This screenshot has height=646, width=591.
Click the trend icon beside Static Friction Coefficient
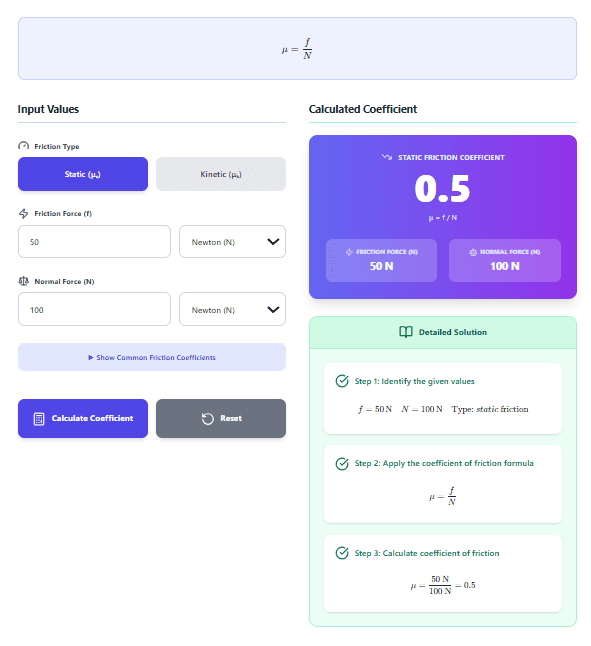(387, 157)
